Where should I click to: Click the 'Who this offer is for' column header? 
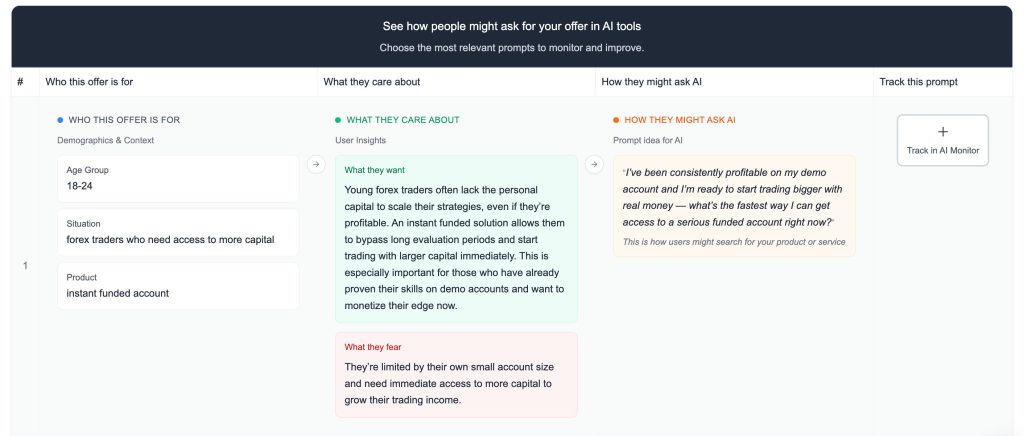coord(88,82)
